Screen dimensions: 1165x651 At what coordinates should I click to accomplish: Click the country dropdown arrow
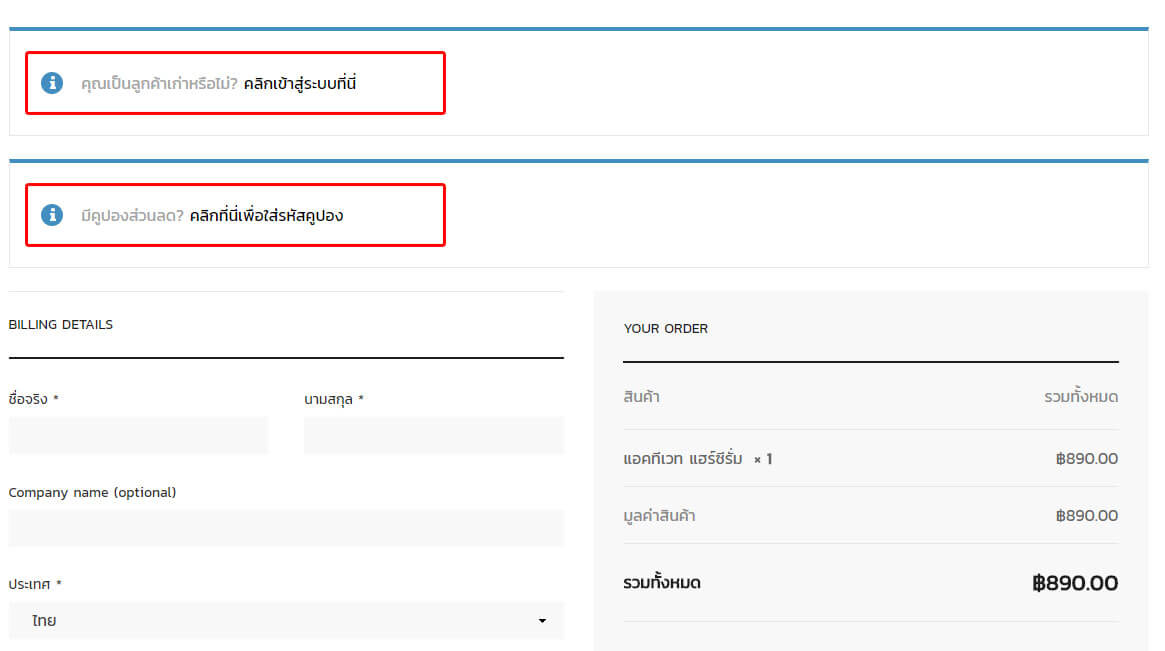pyautogui.click(x=542, y=621)
